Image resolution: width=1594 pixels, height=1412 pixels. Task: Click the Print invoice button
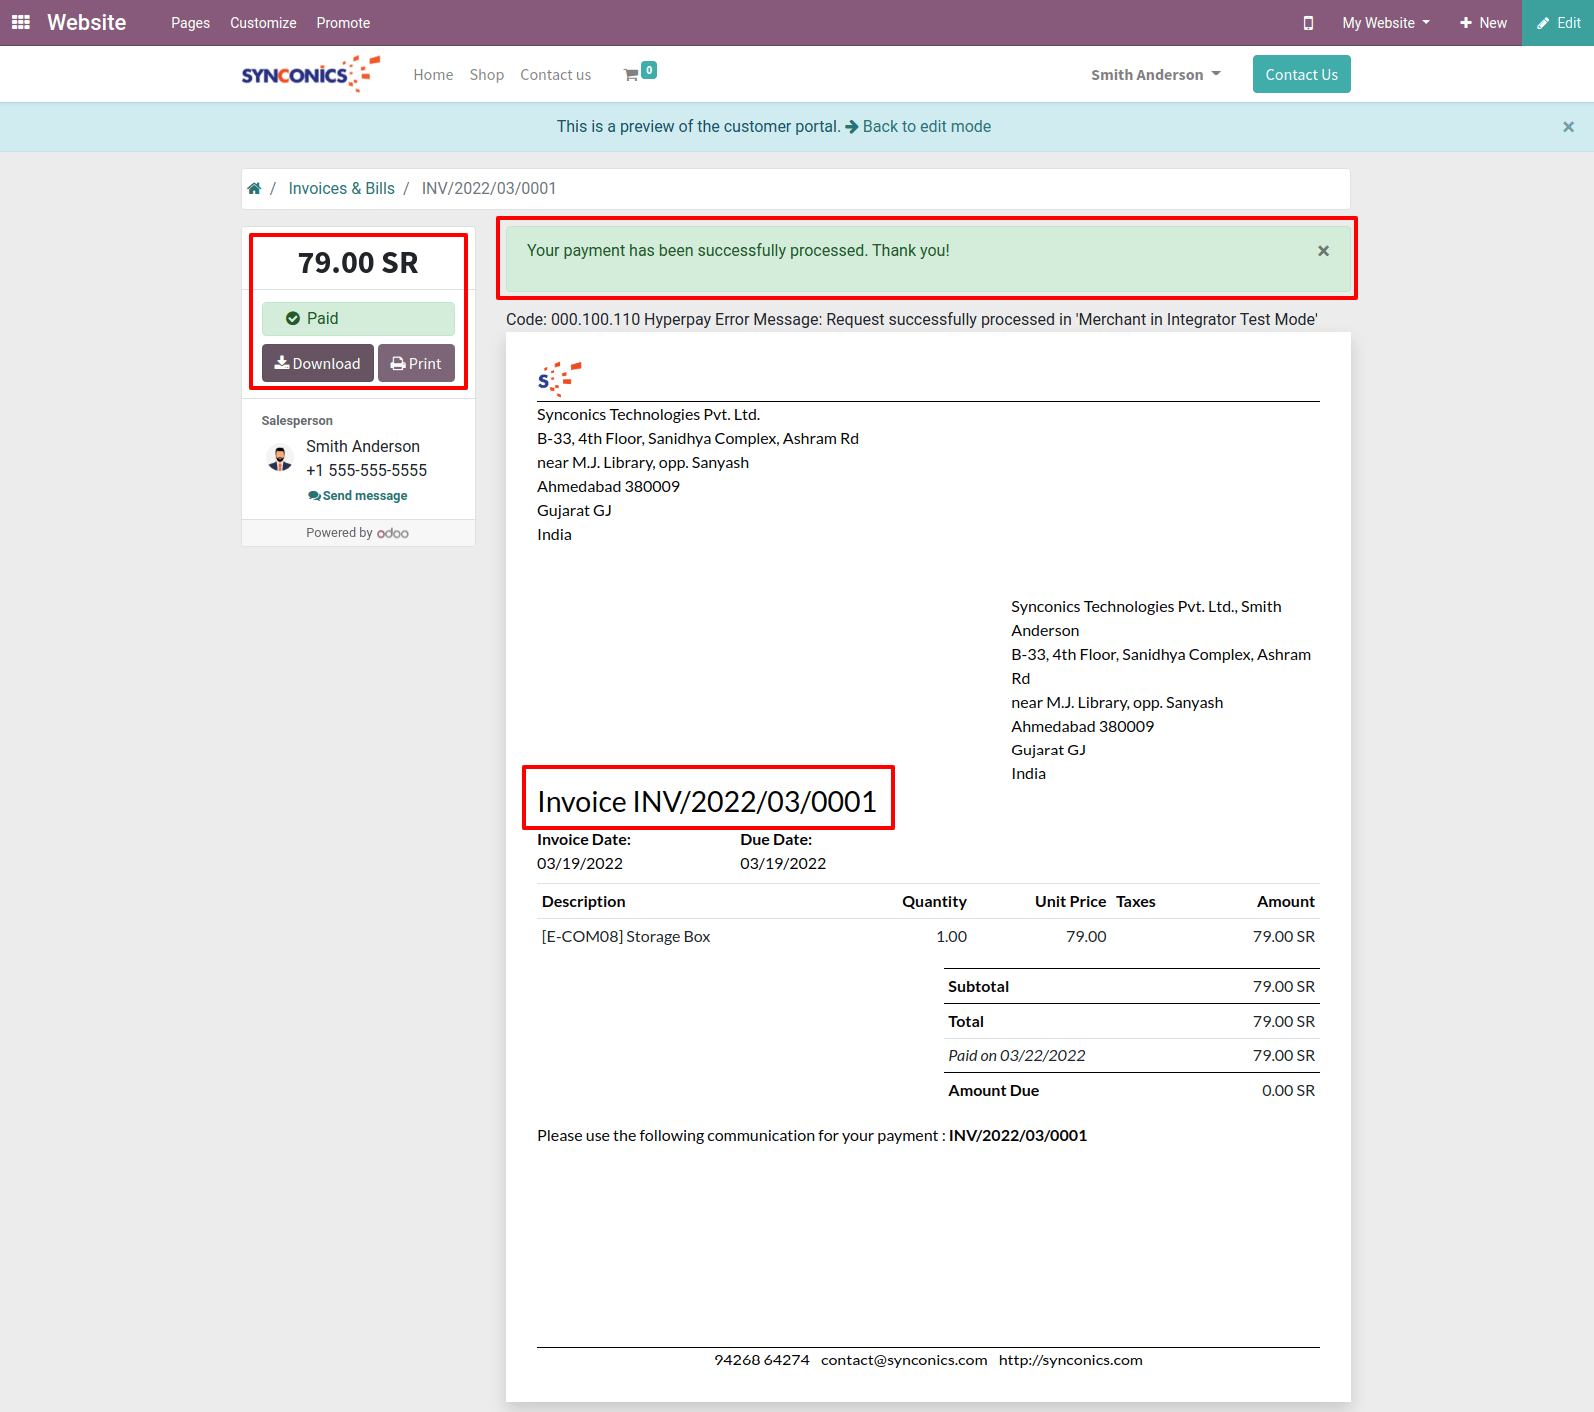[416, 363]
